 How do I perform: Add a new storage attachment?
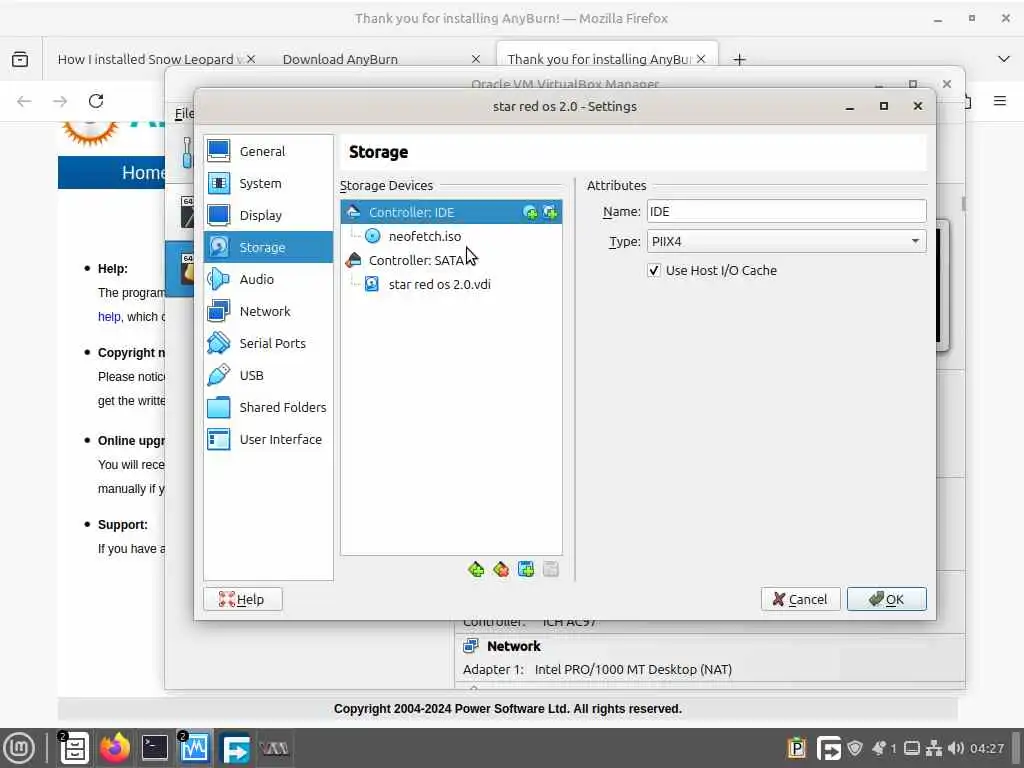point(526,569)
